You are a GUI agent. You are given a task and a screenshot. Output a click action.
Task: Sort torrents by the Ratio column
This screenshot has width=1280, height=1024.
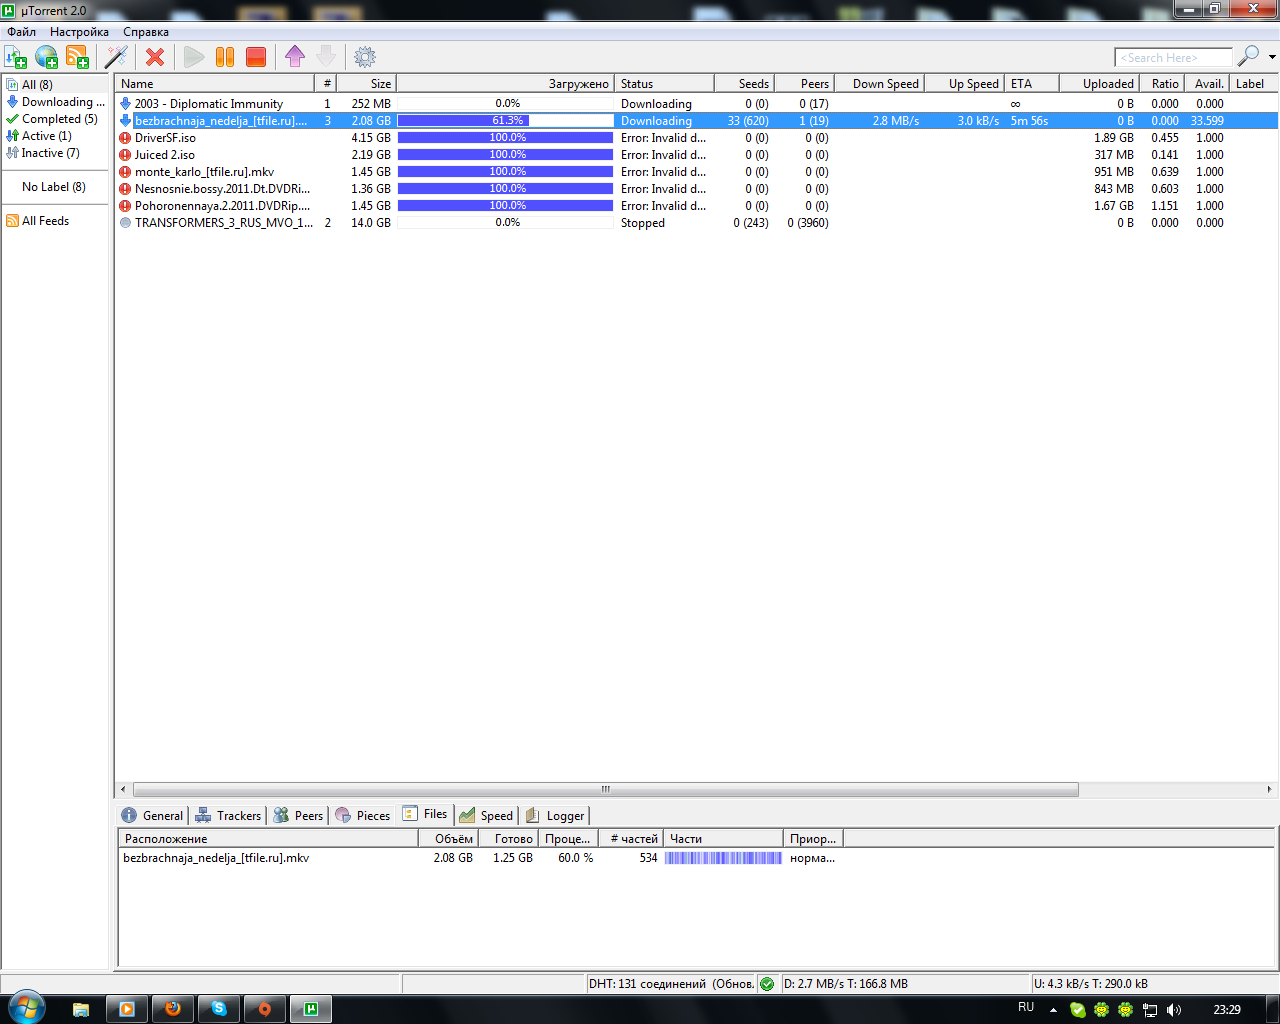point(1162,84)
